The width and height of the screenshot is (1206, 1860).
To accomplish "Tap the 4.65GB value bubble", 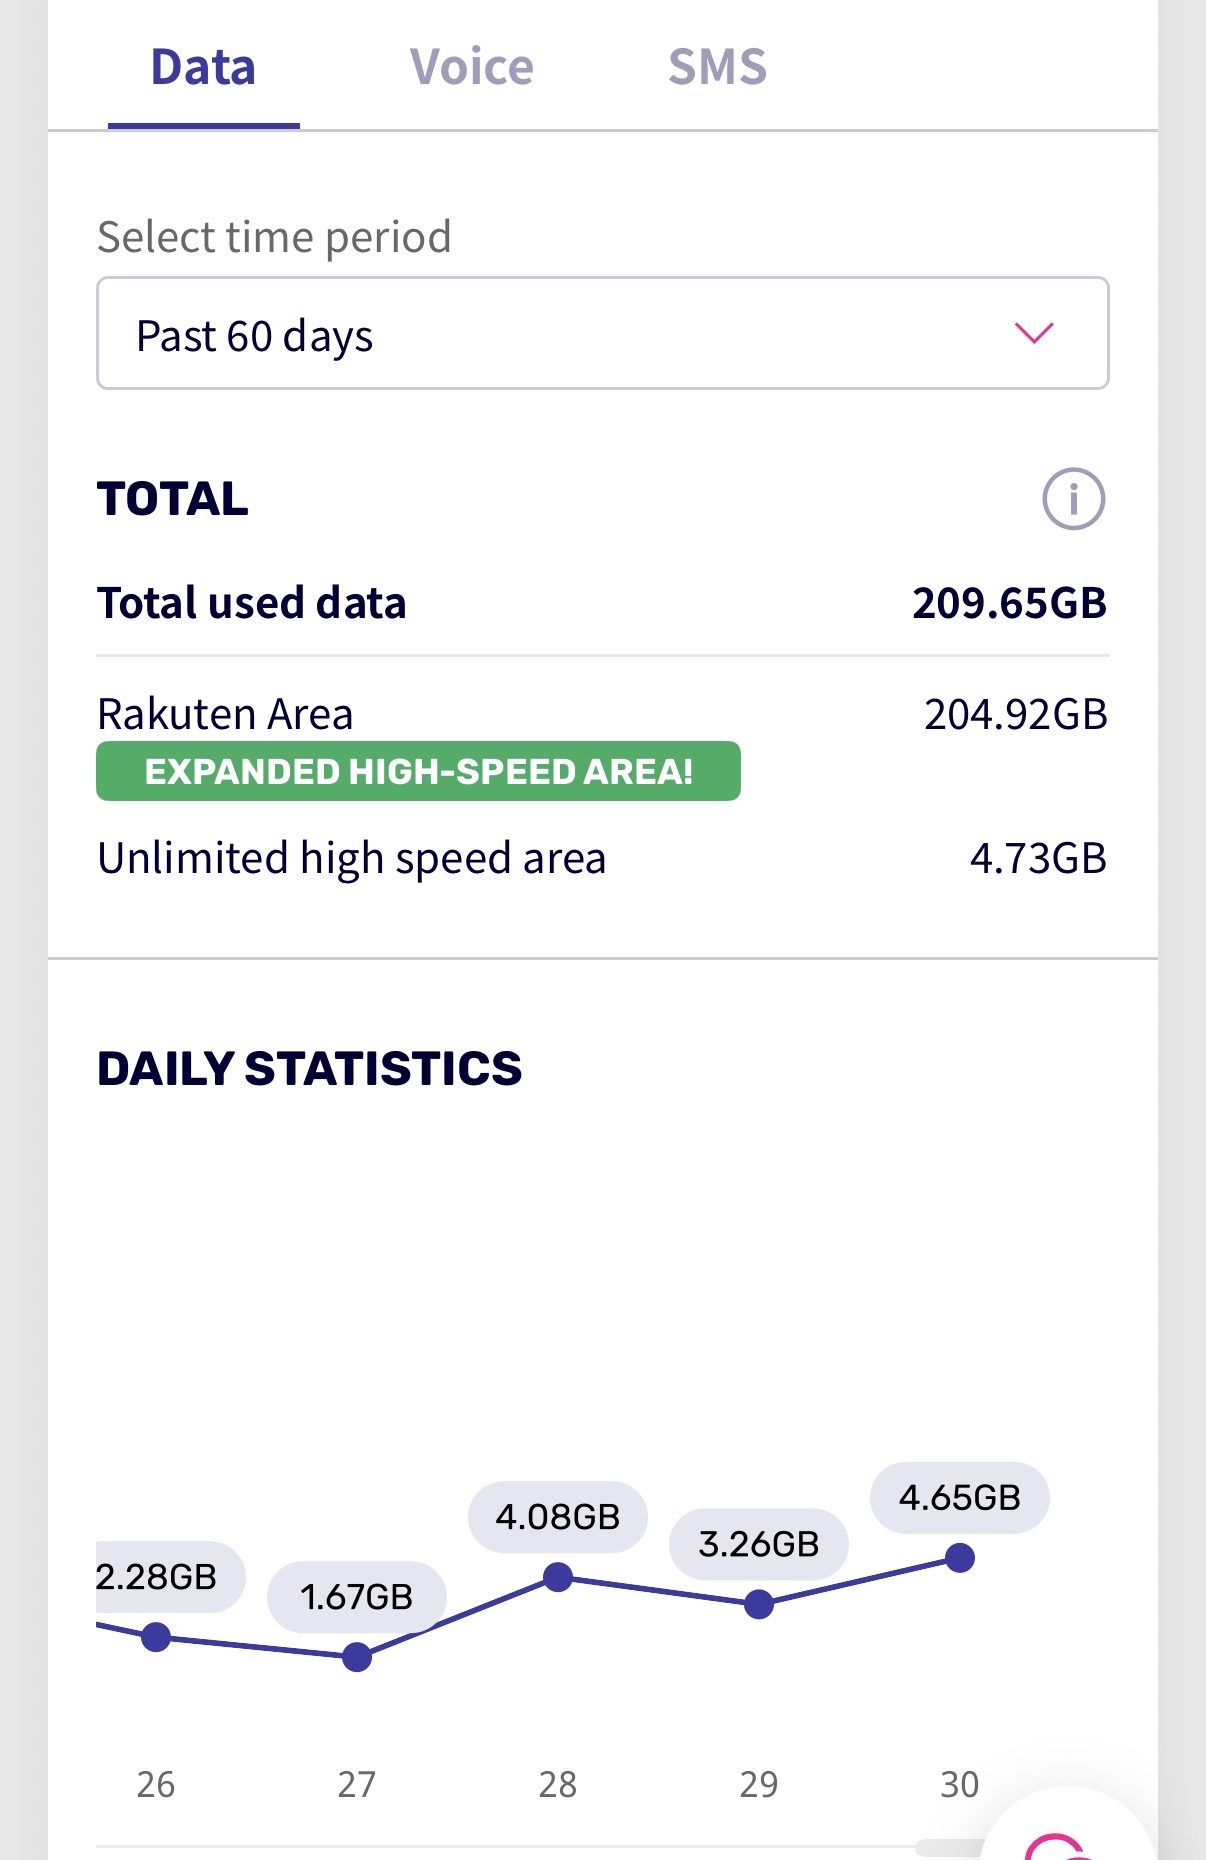I will [960, 1497].
